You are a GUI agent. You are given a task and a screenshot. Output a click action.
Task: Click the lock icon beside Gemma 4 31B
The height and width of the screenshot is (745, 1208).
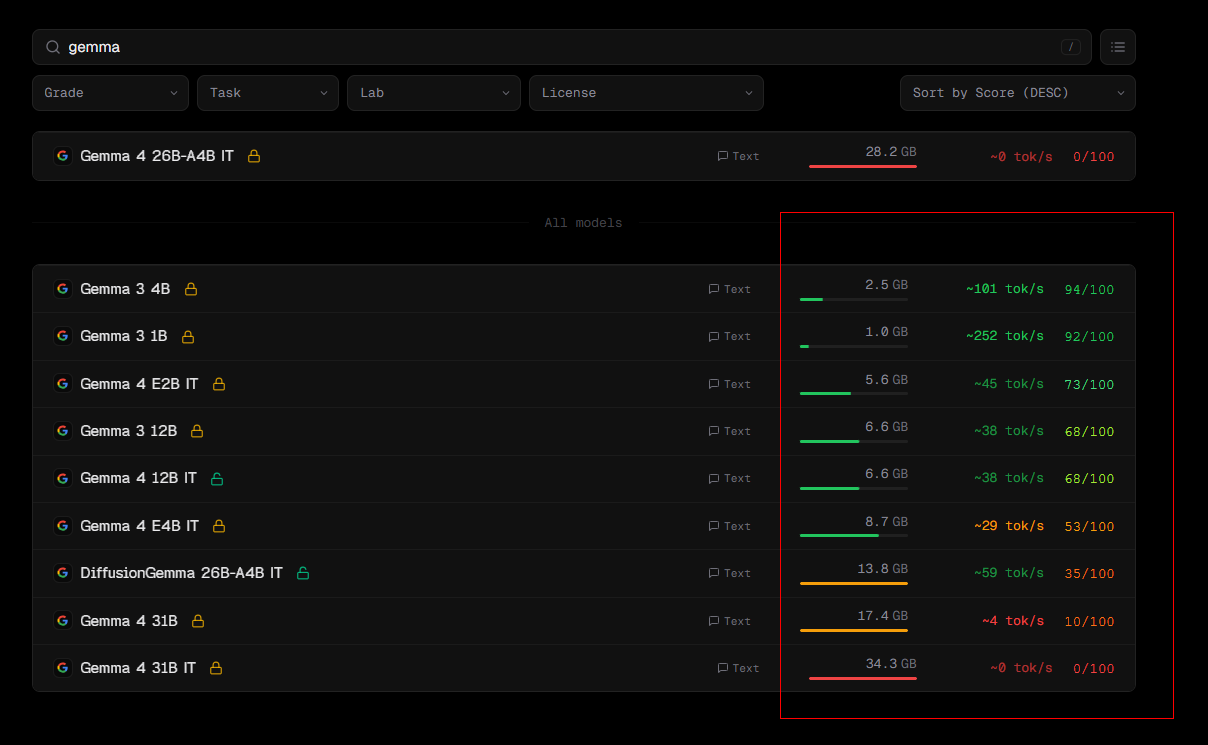[x=198, y=621]
